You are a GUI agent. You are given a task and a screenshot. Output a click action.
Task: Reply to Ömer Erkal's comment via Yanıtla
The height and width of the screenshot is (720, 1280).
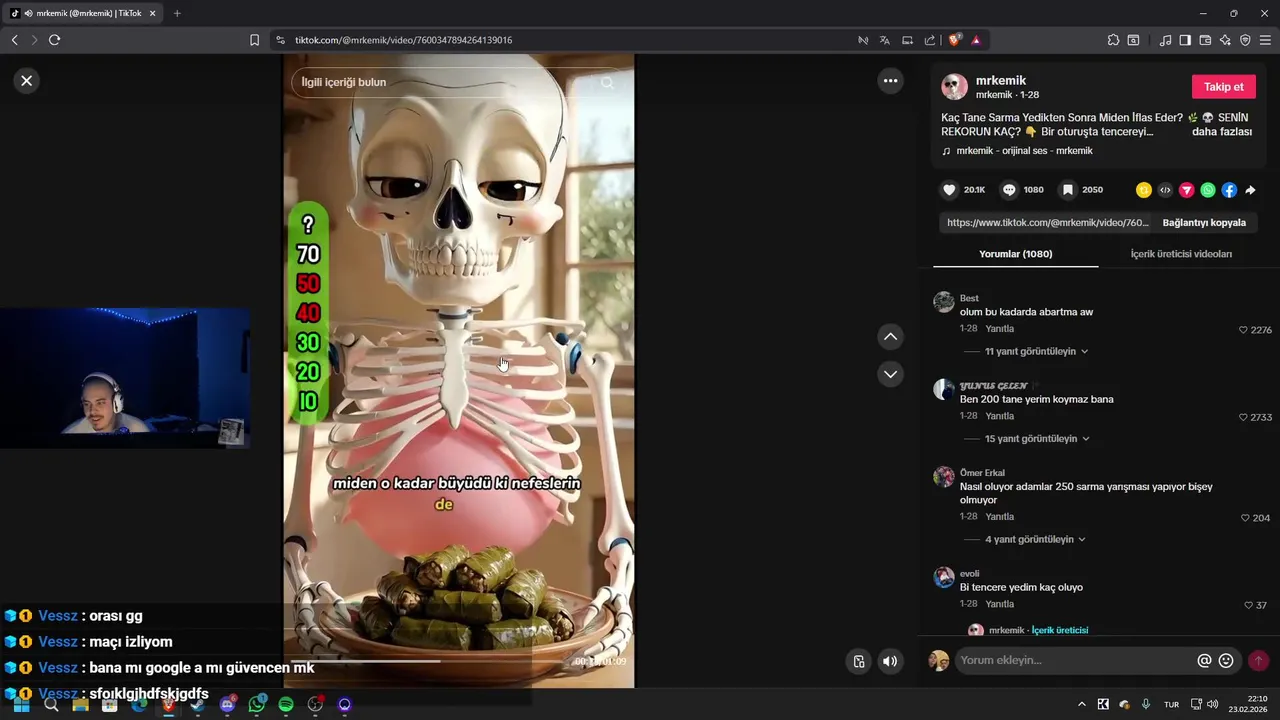[x=999, y=517]
